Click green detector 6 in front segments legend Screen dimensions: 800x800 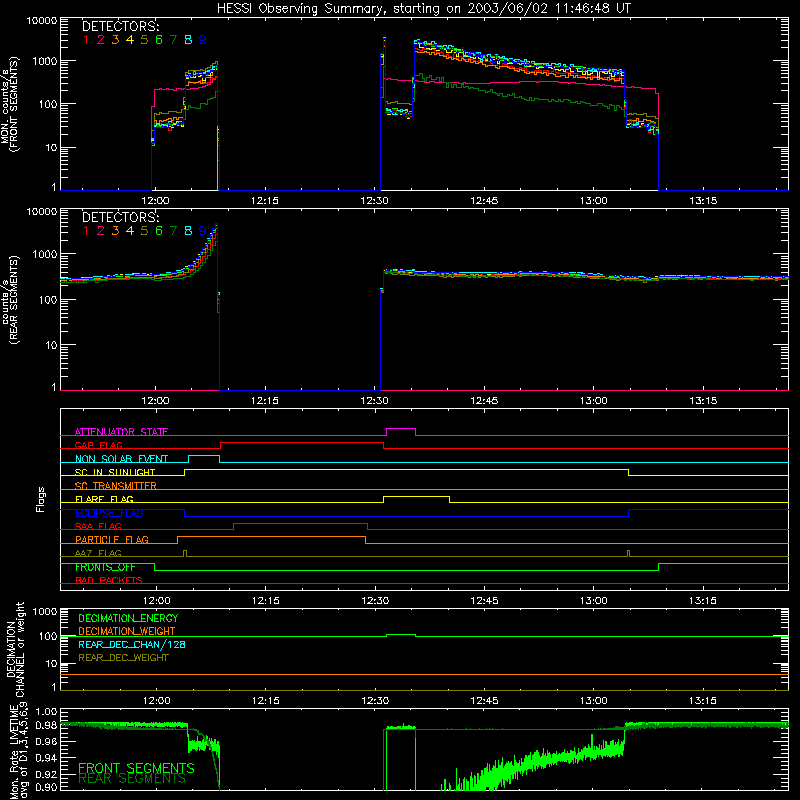point(159,40)
